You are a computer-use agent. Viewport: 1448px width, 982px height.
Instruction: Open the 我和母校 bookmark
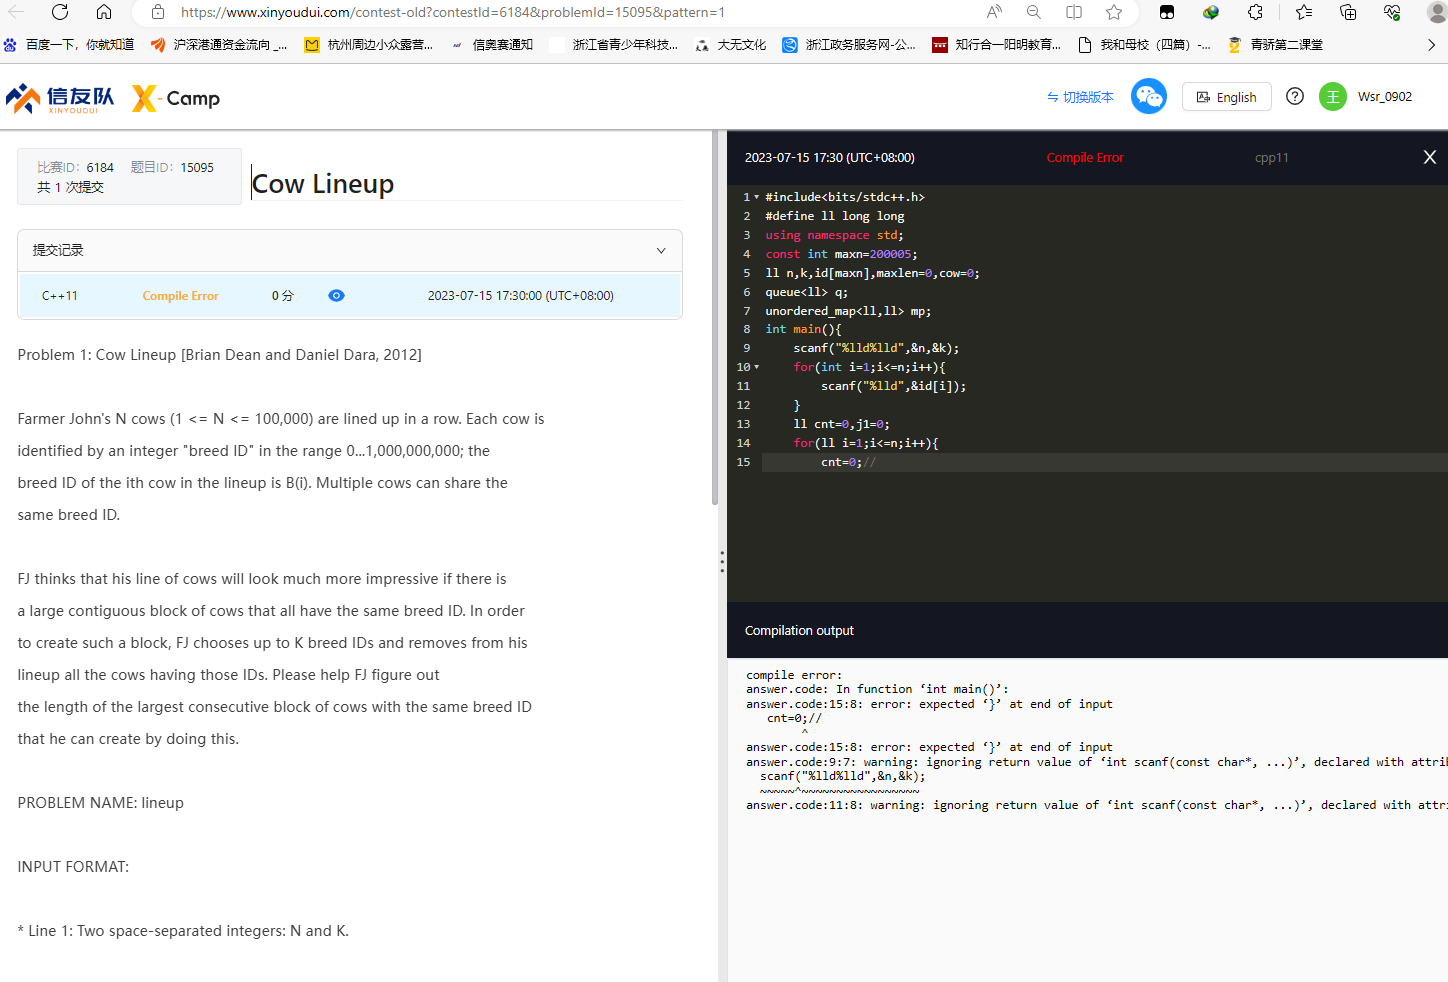[x=1145, y=45]
